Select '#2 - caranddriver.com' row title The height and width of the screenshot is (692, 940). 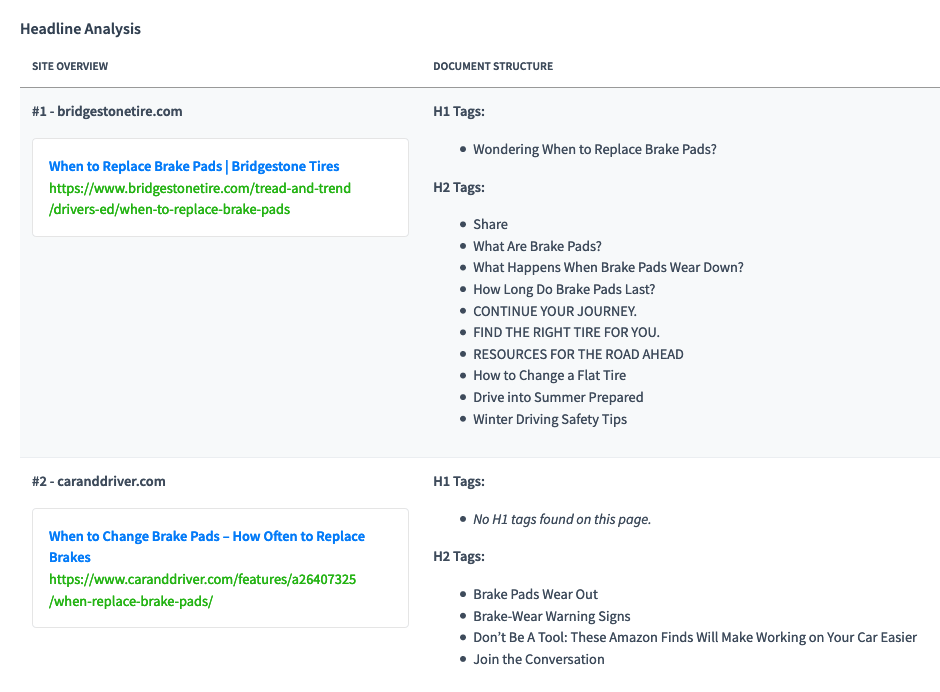pyautogui.click(x=99, y=481)
